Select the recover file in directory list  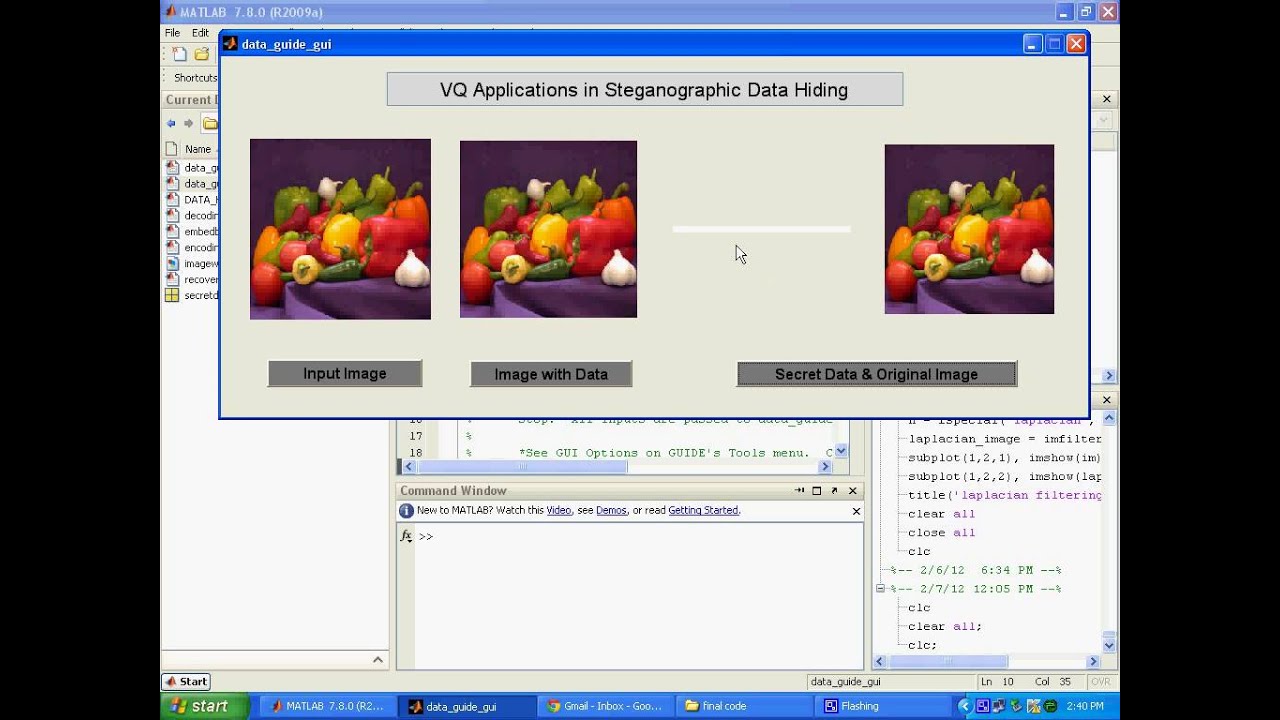(x=192, y=279)
